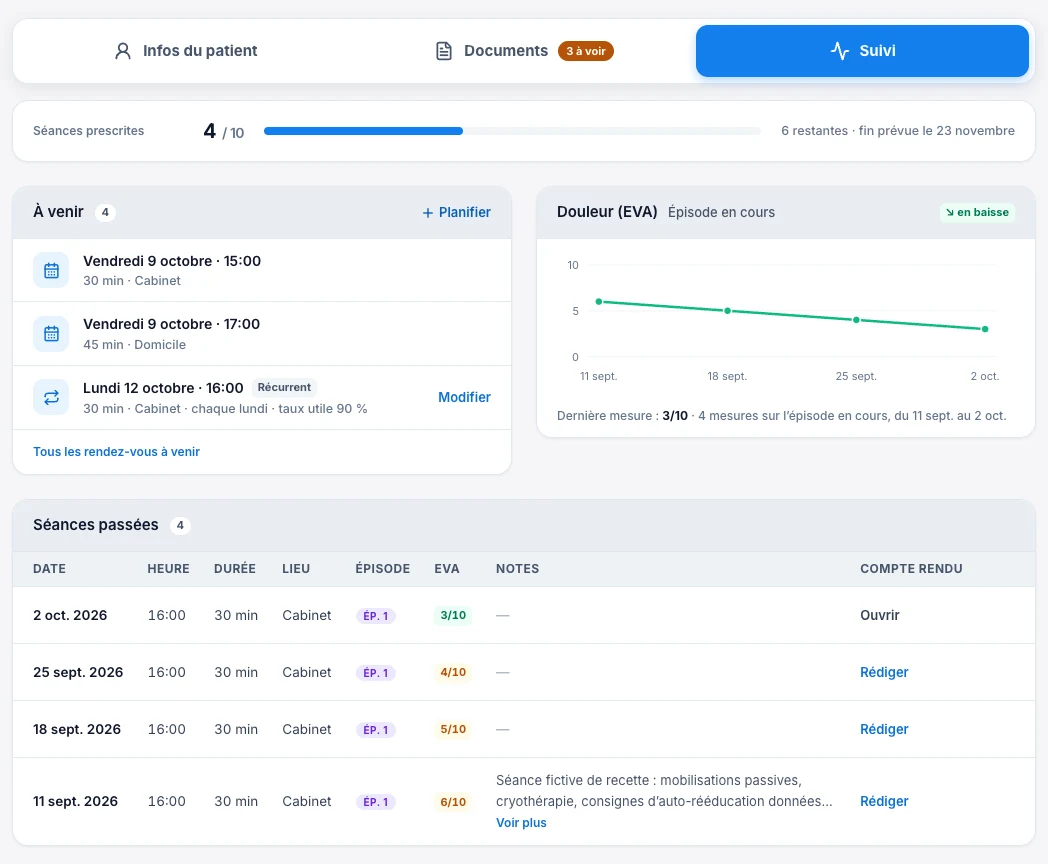
Task: Click the calendar icon for Vendredi 15:00 appointment
Action: [51, 271]
